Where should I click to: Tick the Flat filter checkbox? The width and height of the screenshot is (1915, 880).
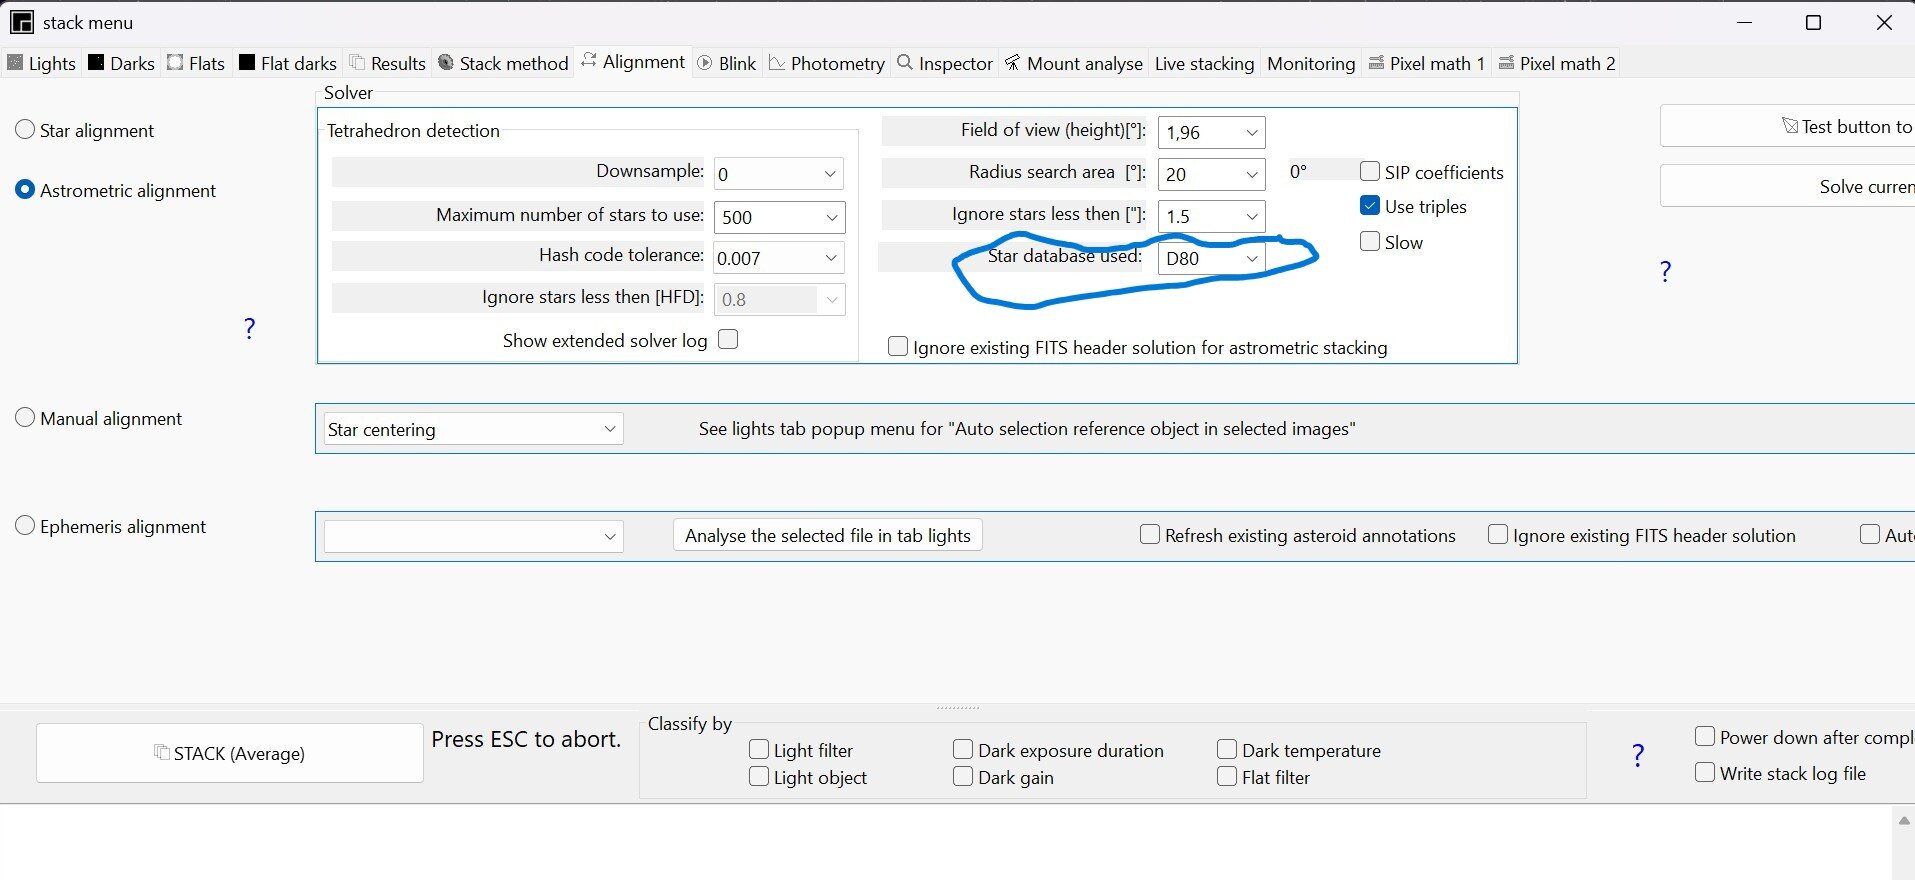1227,777
